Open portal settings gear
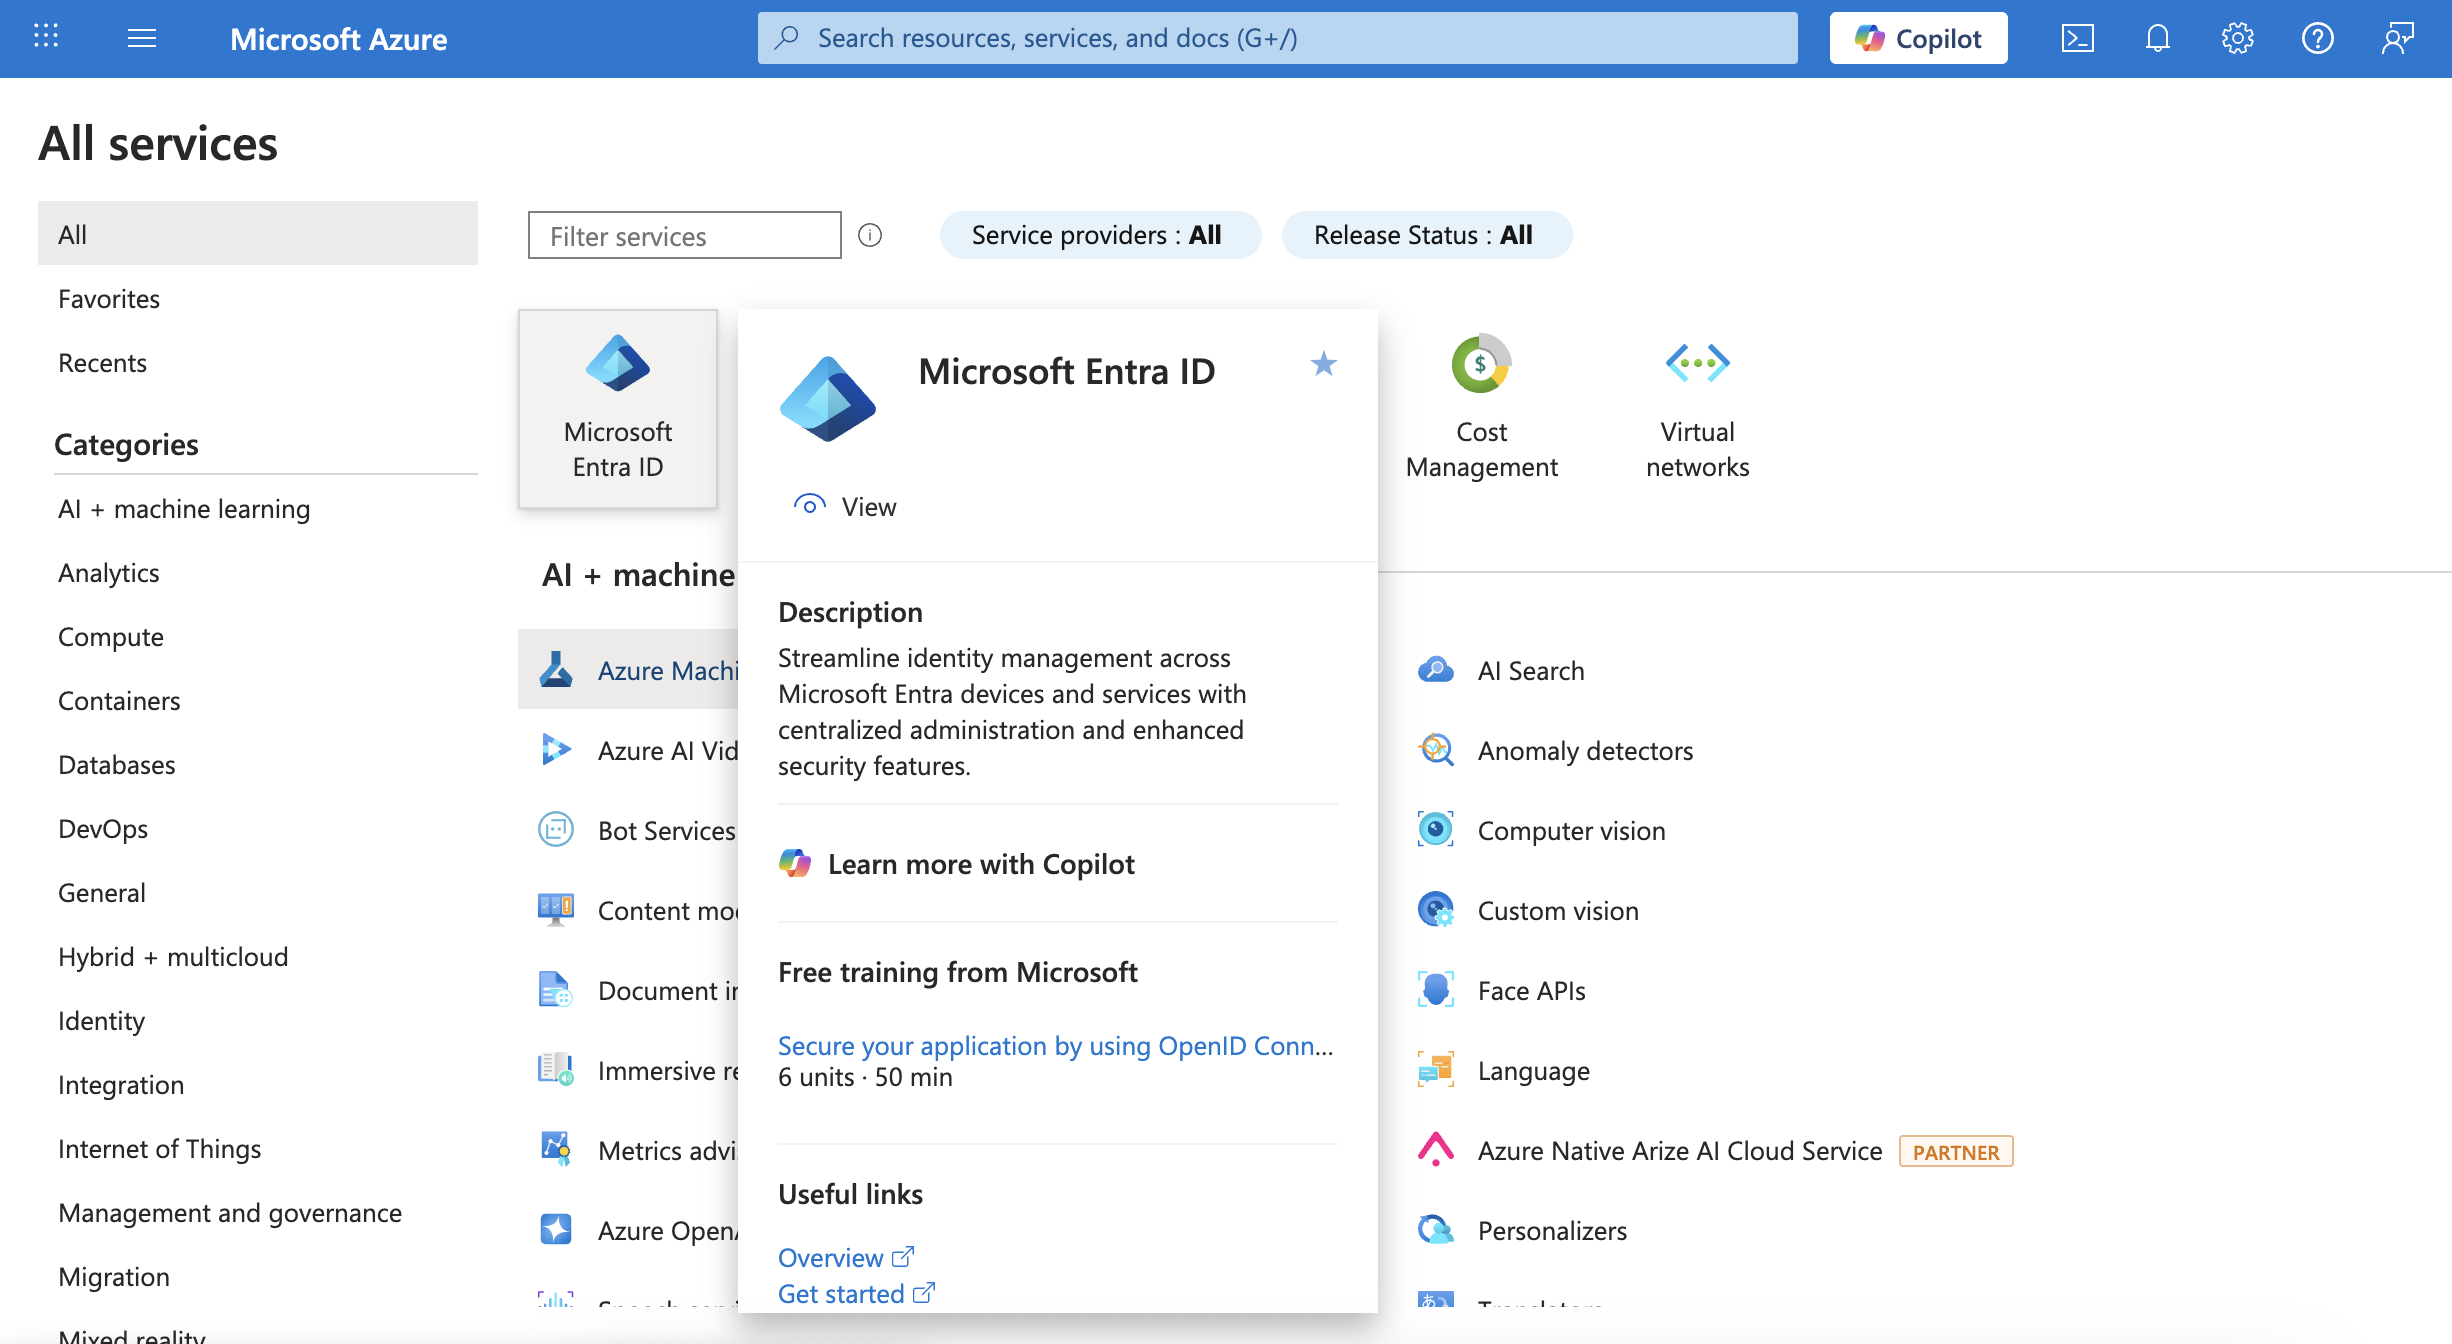 click(2237, 38)
